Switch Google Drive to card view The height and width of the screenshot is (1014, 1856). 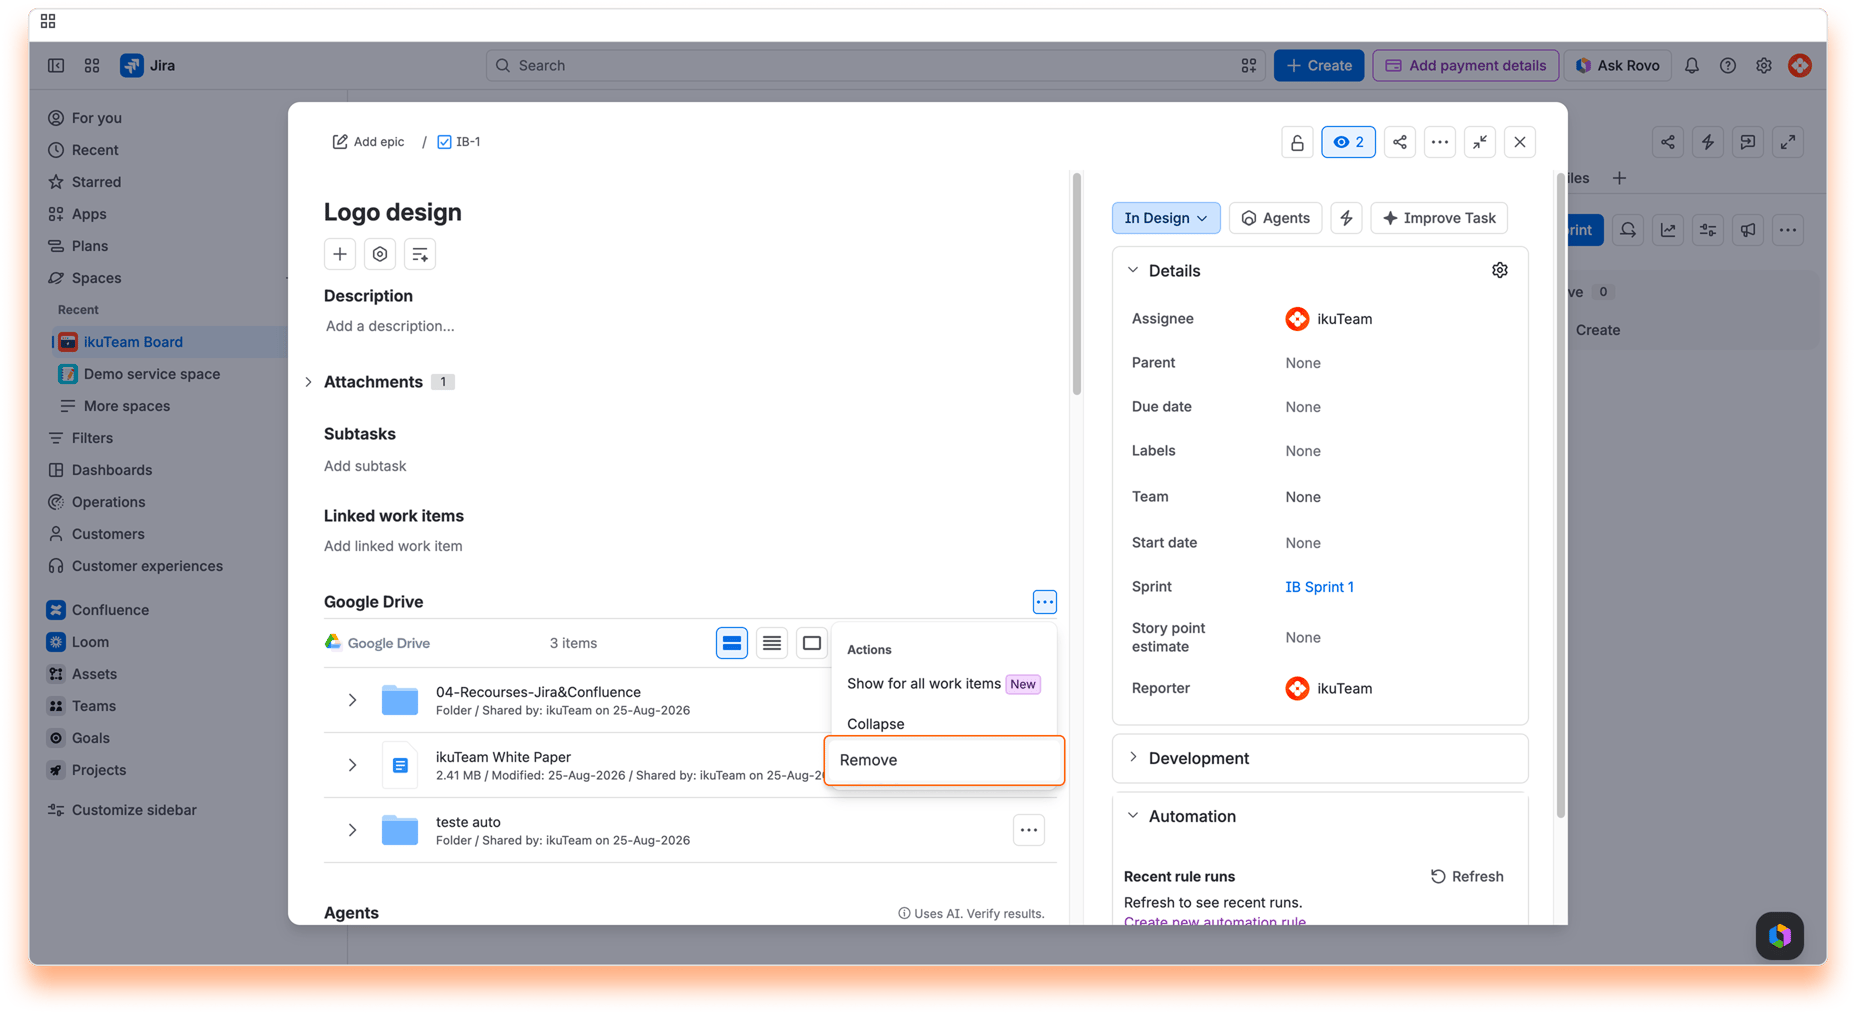pos(732,643)
